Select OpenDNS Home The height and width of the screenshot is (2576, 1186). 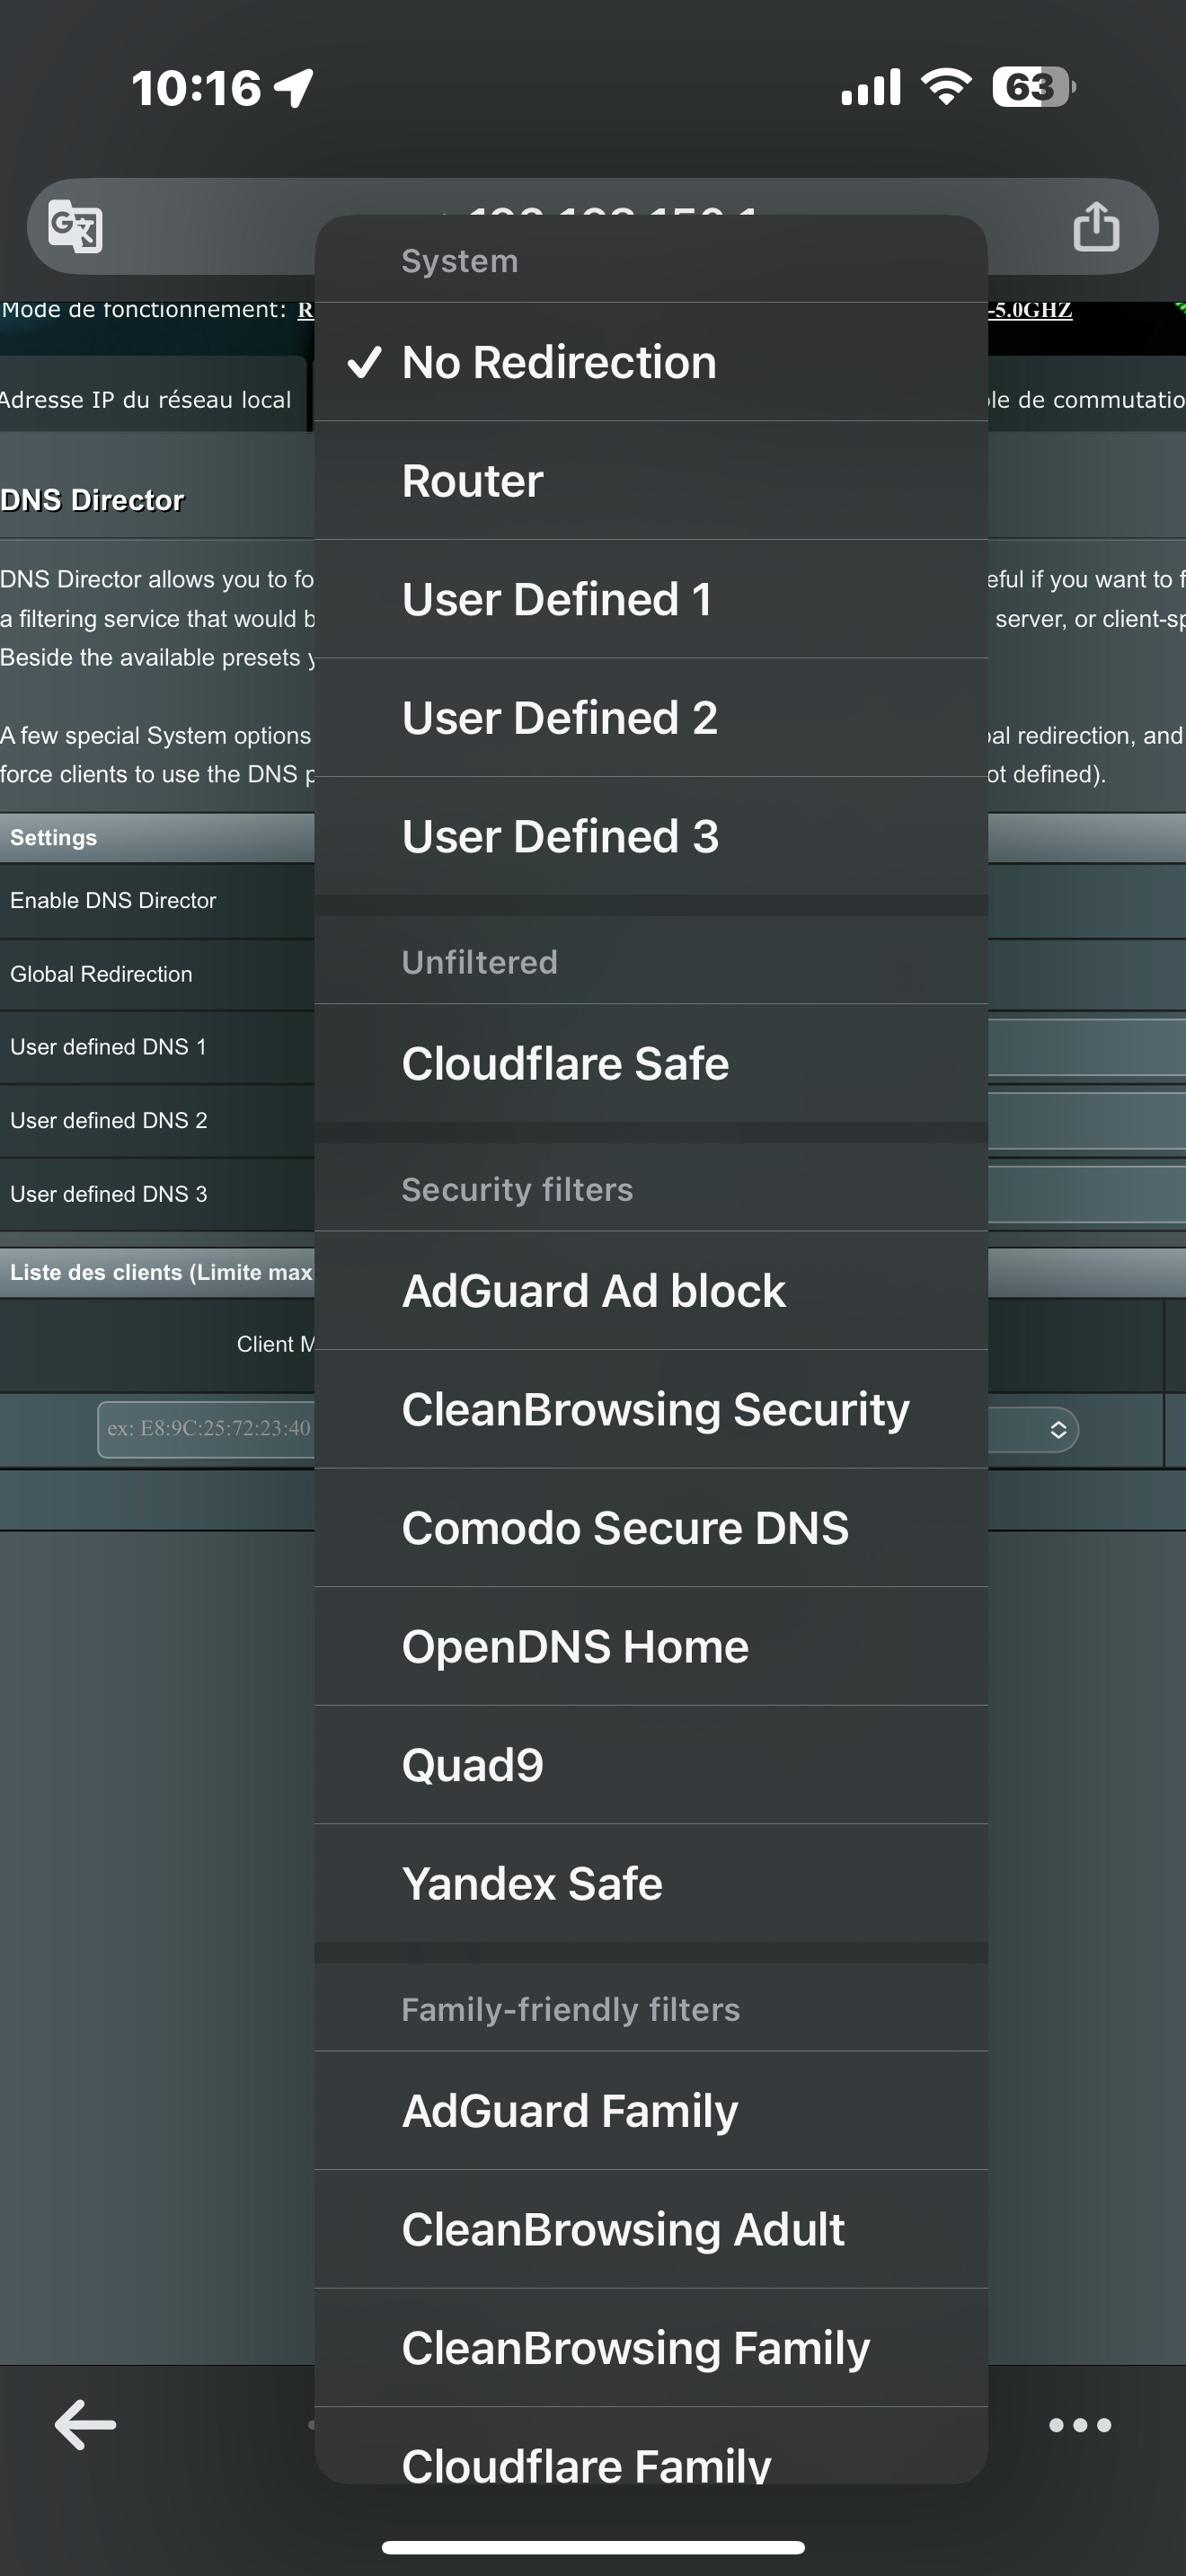tap(651, 1646)
